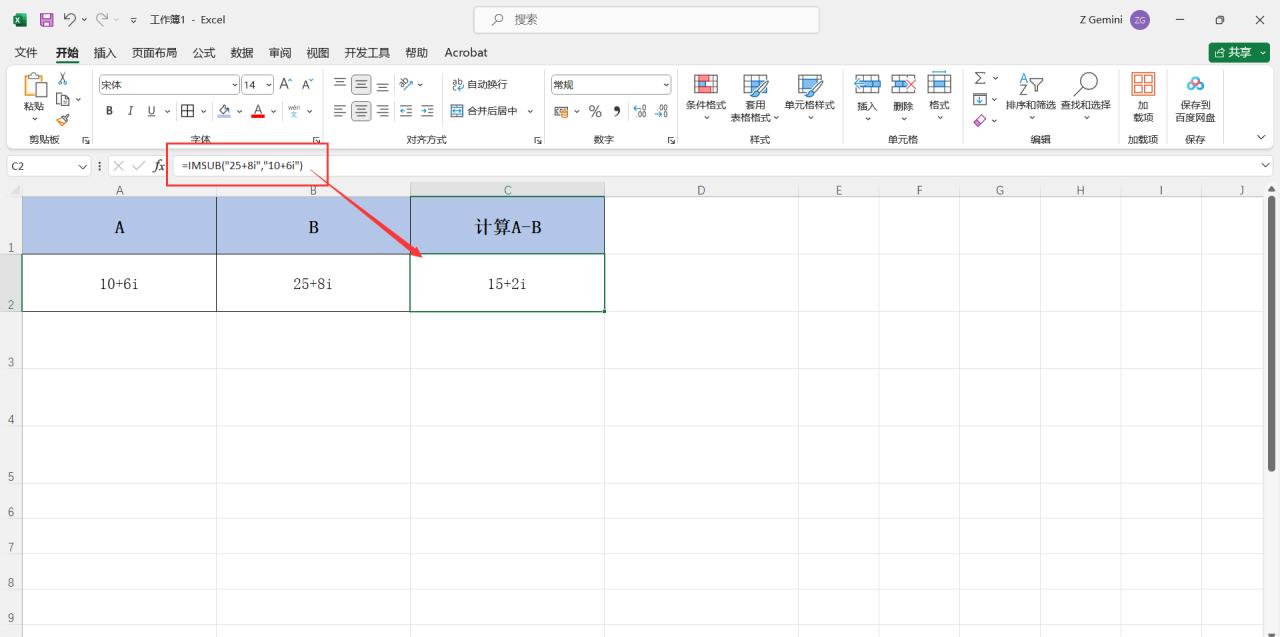Click the Decrease Indent icon
The image size is (1280, 637).
click(406, 111)
